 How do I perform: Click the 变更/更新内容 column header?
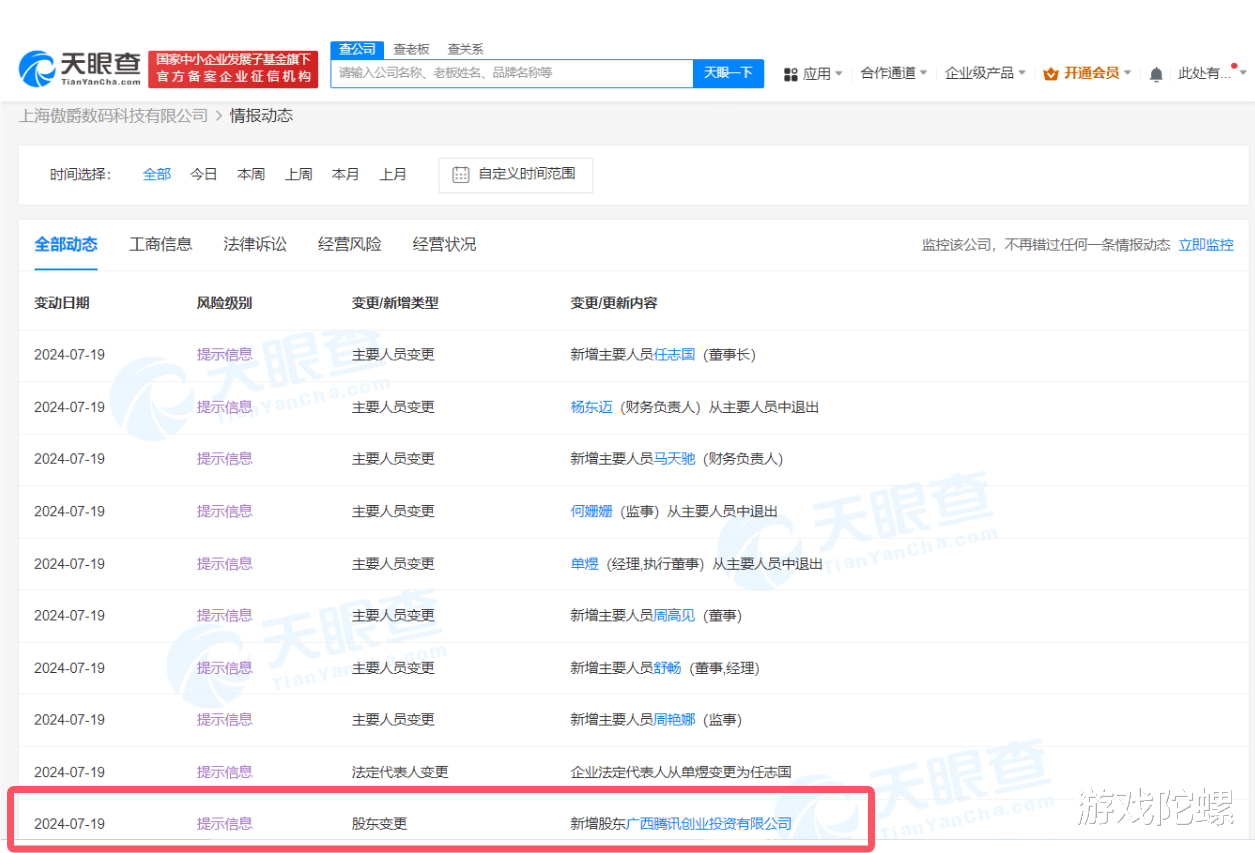[614, 303]
